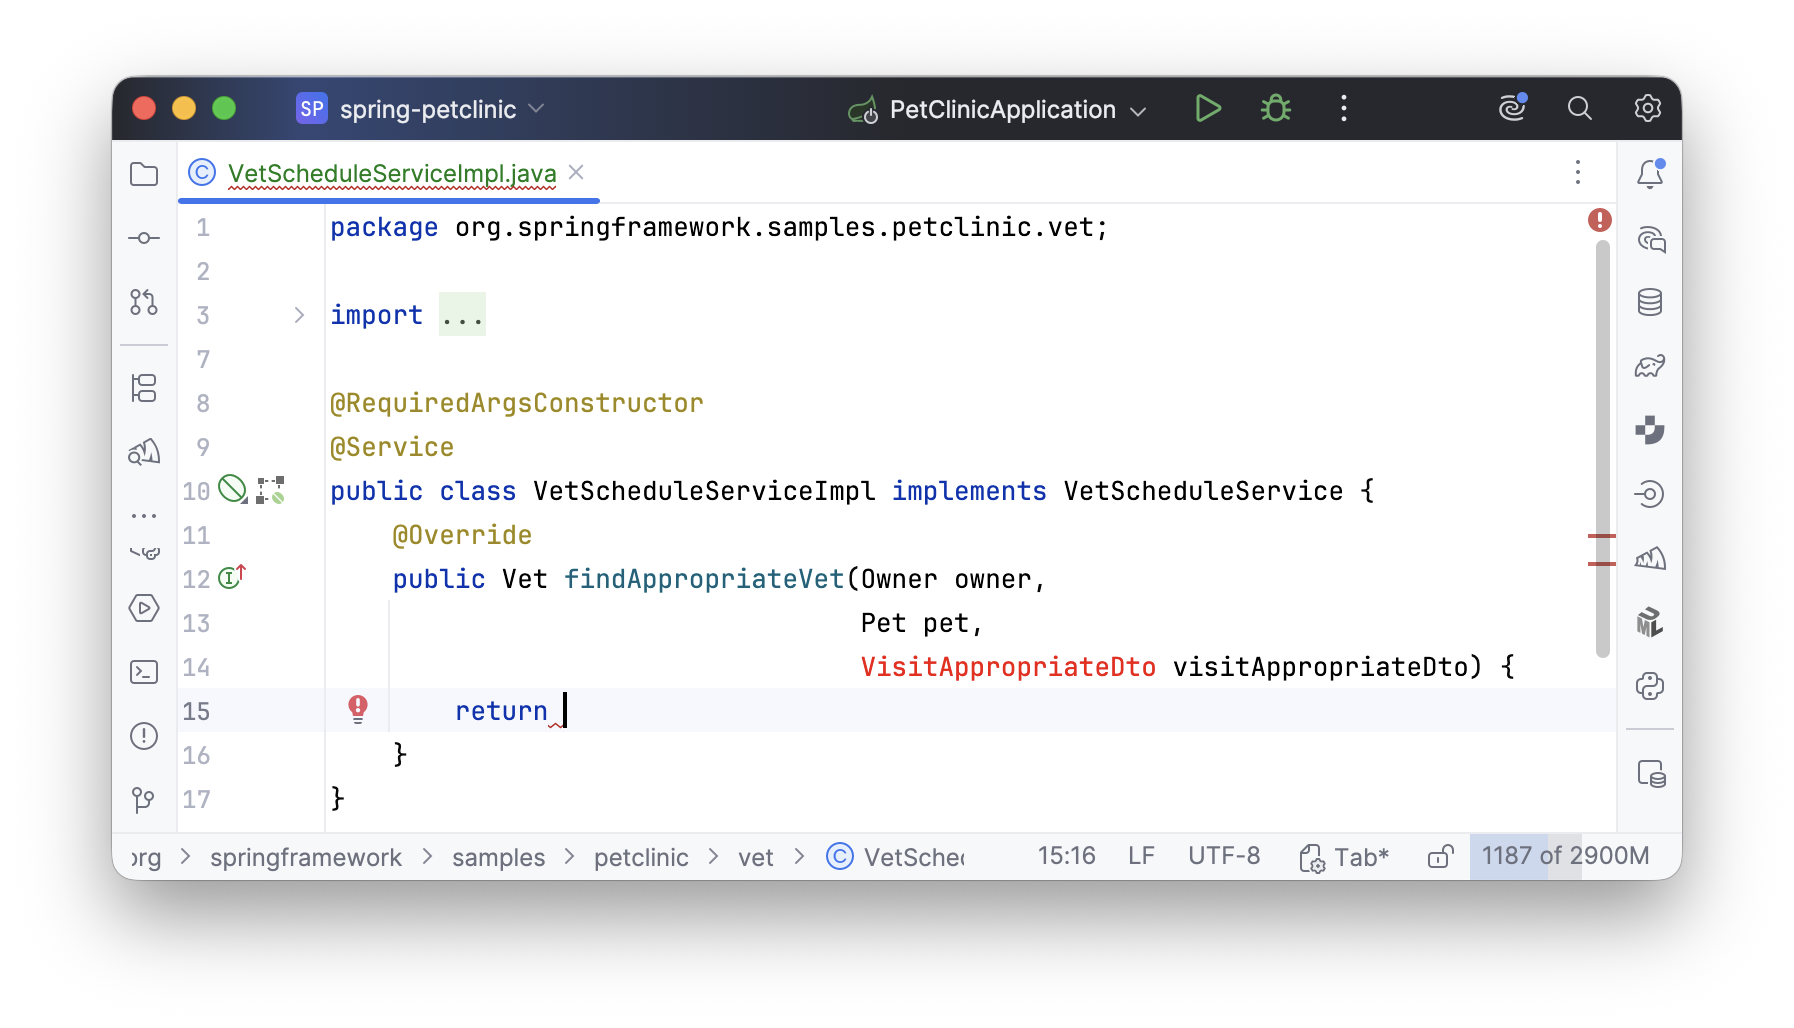Click the lower red error stripe marker
The width and height of the screenshot is (1794, 1028).
[1602, 564]
